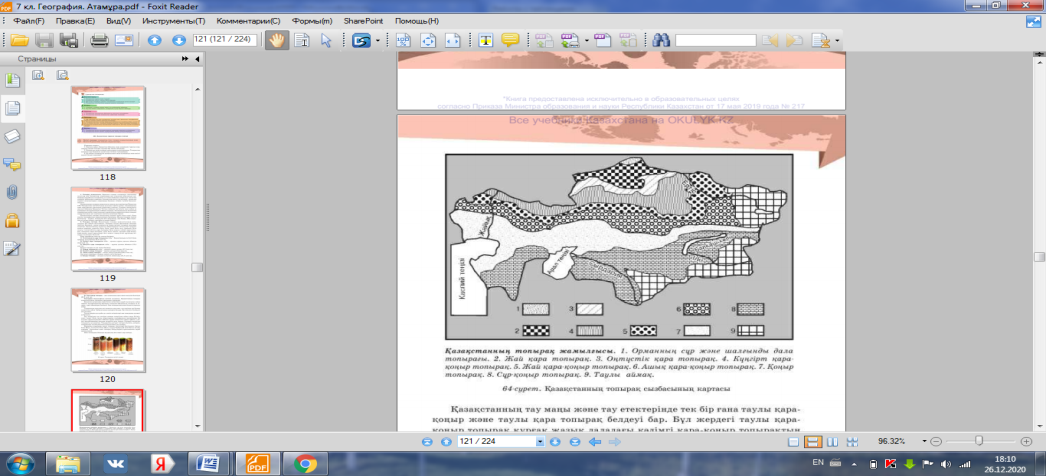Open a file with the folder icon
The height and width of the screenshot is (476, 1046).
coord(19,40)
